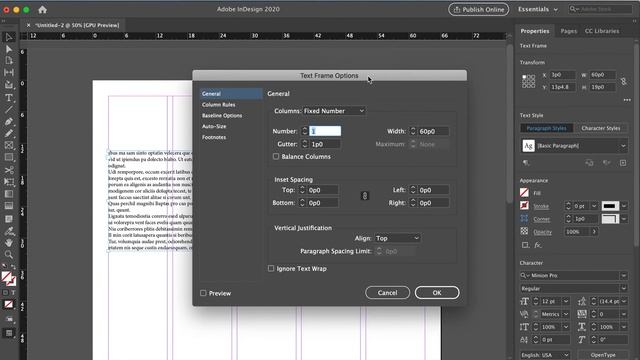Open the Opacity slider arrow
Screen dimensions: 640x360
tap(594, 232)
